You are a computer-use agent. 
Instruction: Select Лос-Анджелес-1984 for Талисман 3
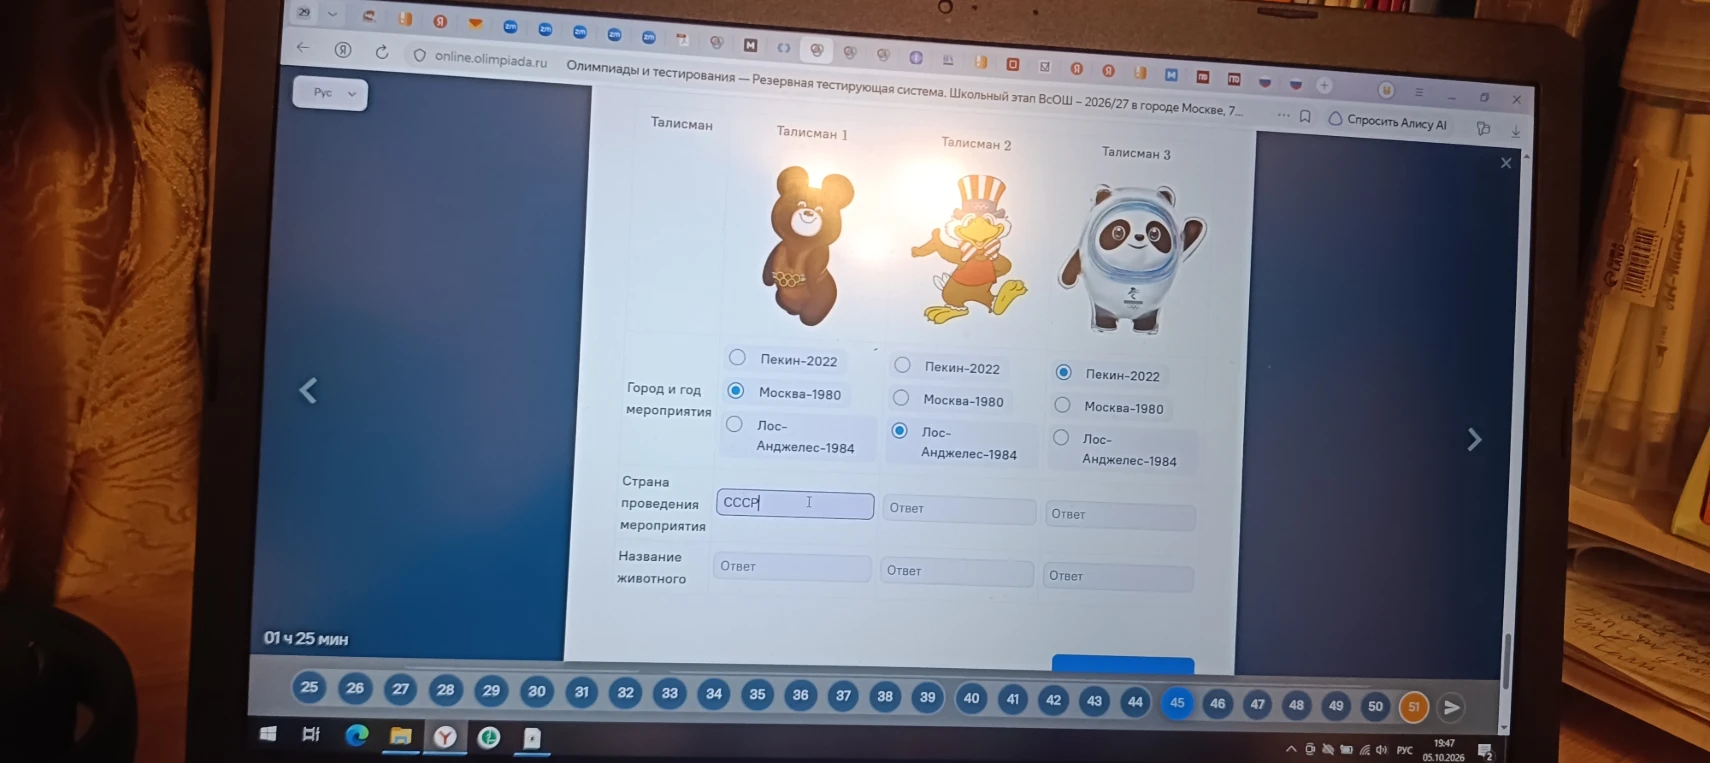(x=1061, y=437)
